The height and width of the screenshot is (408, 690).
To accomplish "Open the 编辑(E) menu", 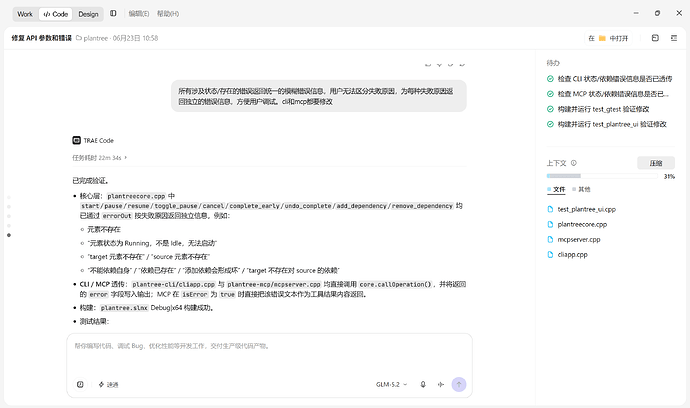I will click(x=139, y=14).
